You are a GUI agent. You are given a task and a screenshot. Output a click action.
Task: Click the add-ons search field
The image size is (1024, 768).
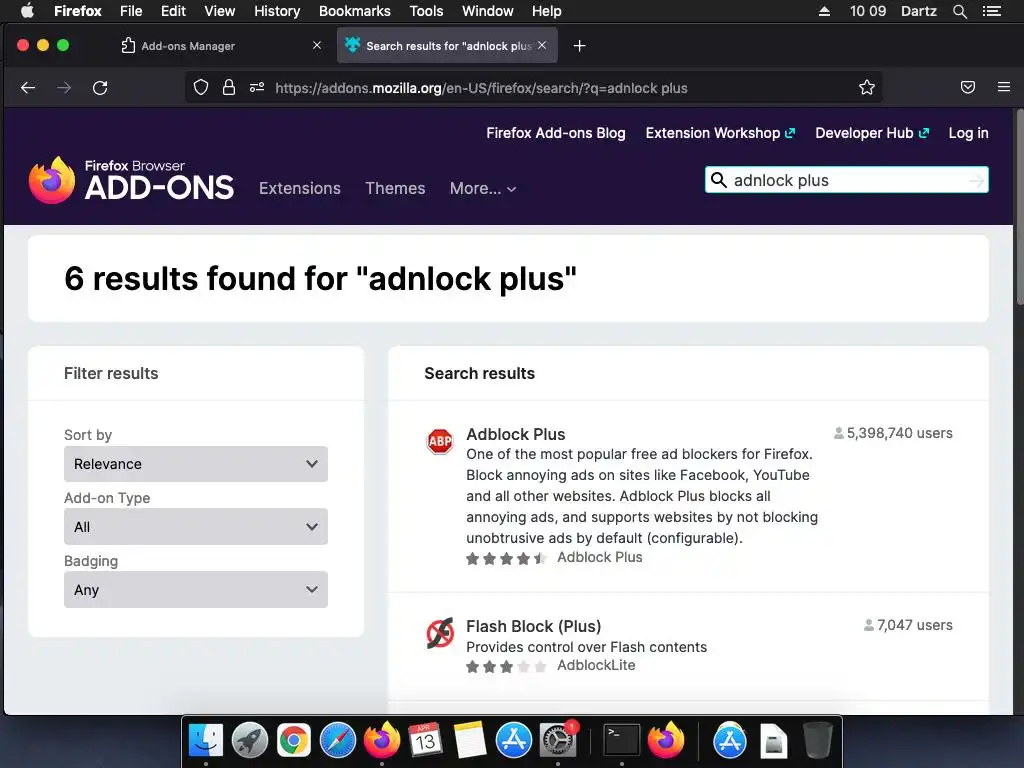click(x=847, y=180)
